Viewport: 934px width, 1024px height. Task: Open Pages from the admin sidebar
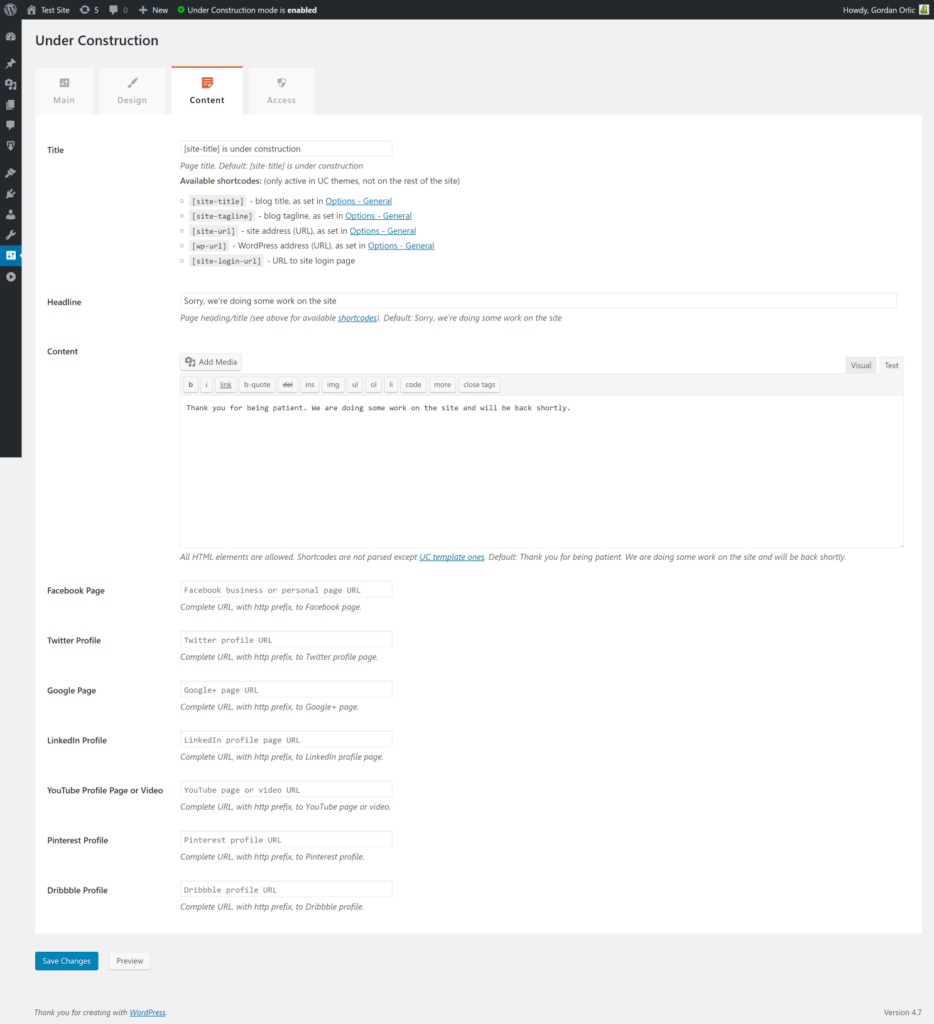(x=10, y=104)
